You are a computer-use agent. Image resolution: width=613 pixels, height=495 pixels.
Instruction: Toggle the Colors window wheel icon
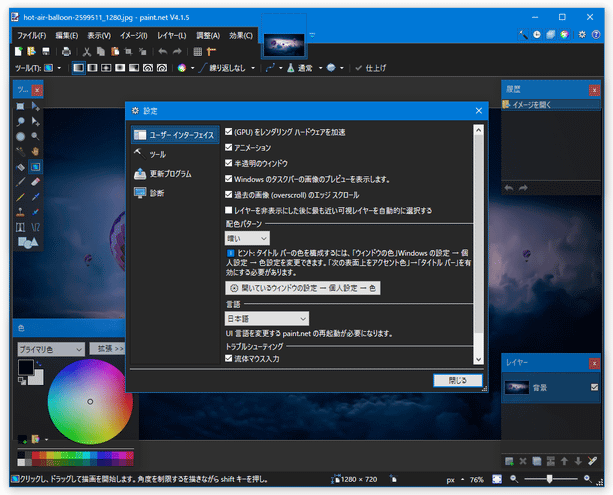click(564, 34)
